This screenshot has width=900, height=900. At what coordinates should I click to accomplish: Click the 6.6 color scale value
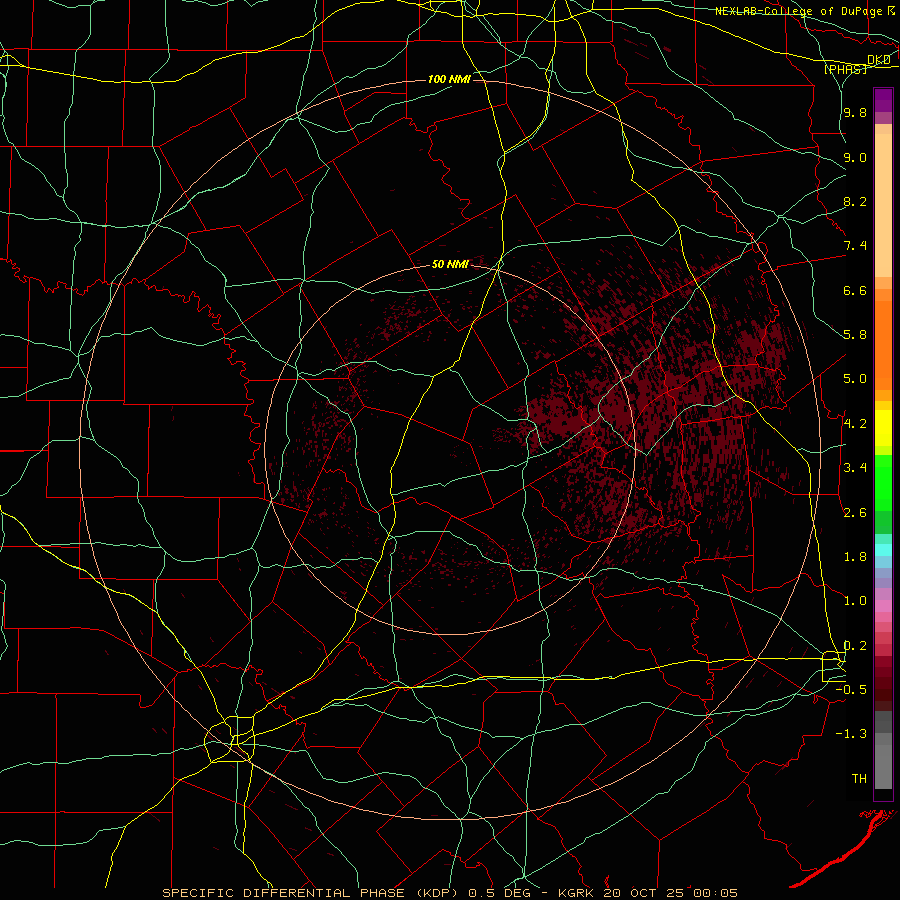[x=855, y=290]
